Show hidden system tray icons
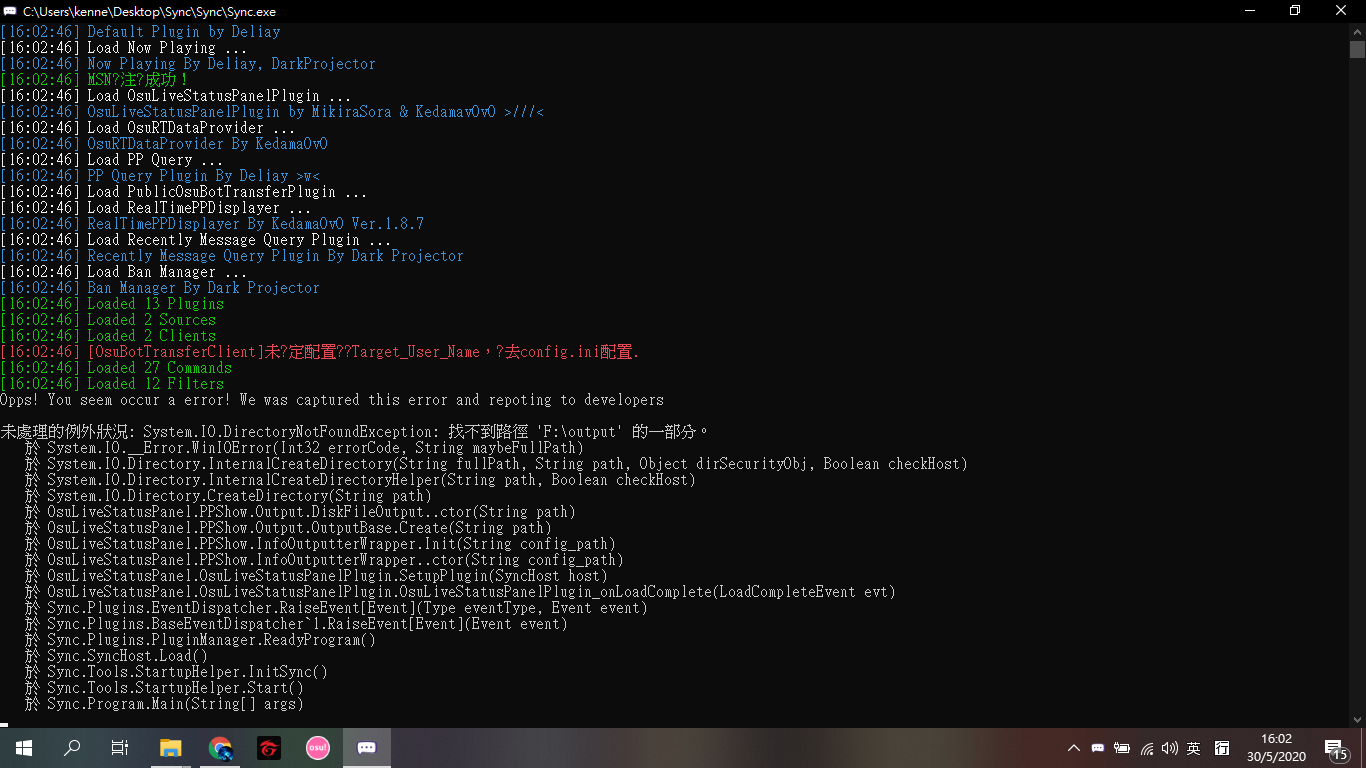This screenshot has width=1366, height=768. tap(1073, 748)
